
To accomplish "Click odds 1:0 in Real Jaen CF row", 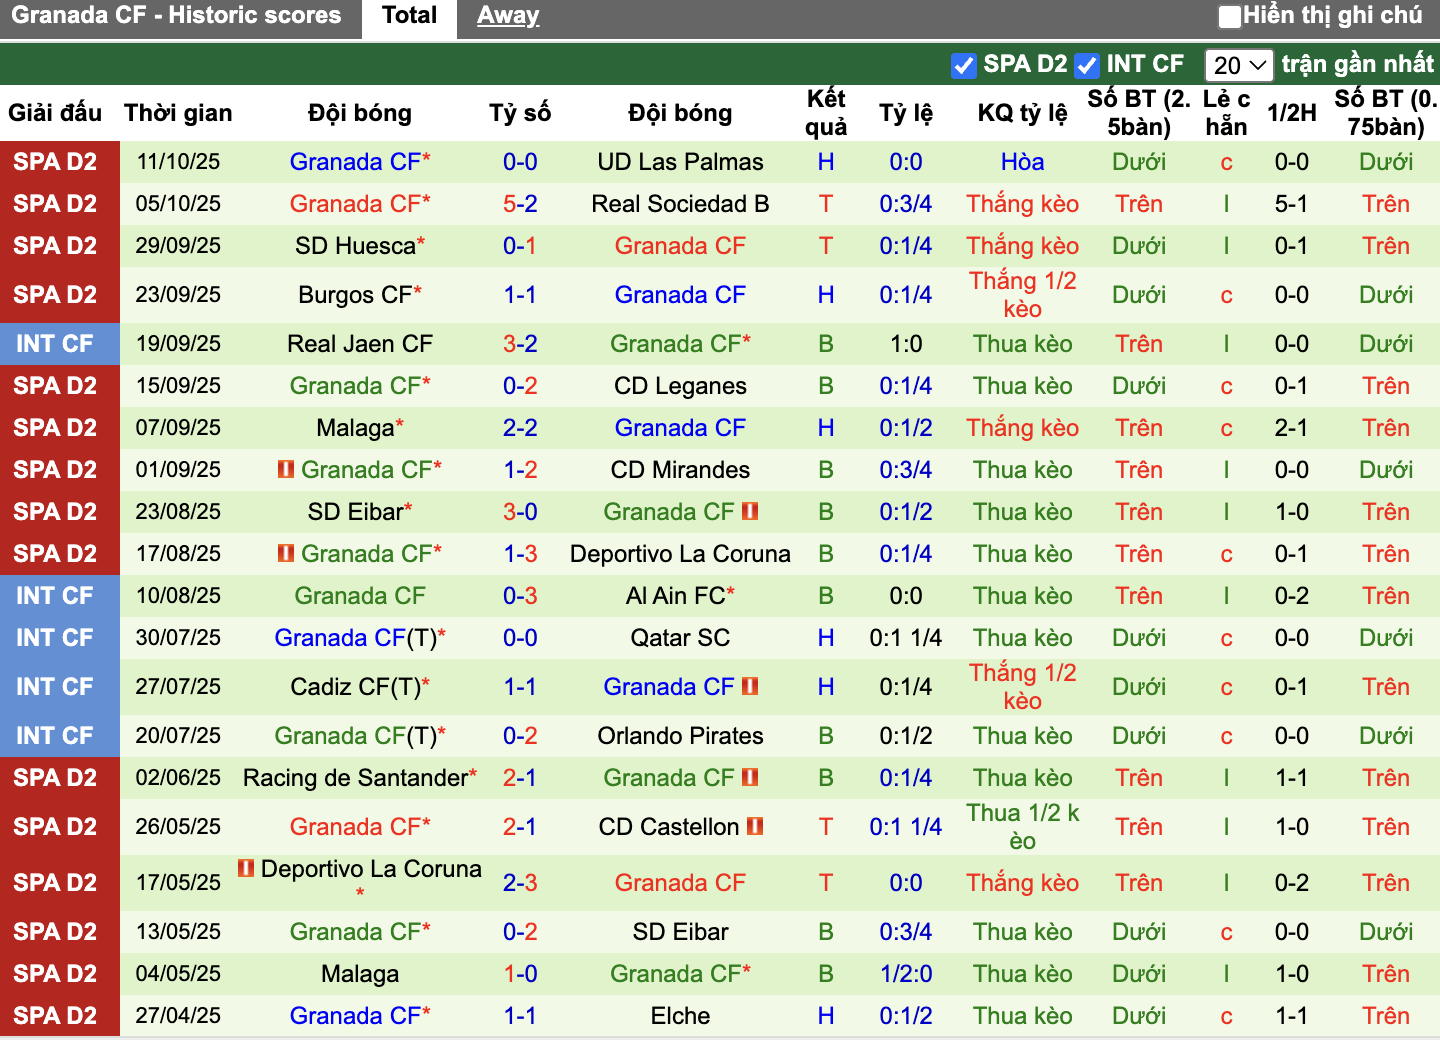I will click(906, 344).
